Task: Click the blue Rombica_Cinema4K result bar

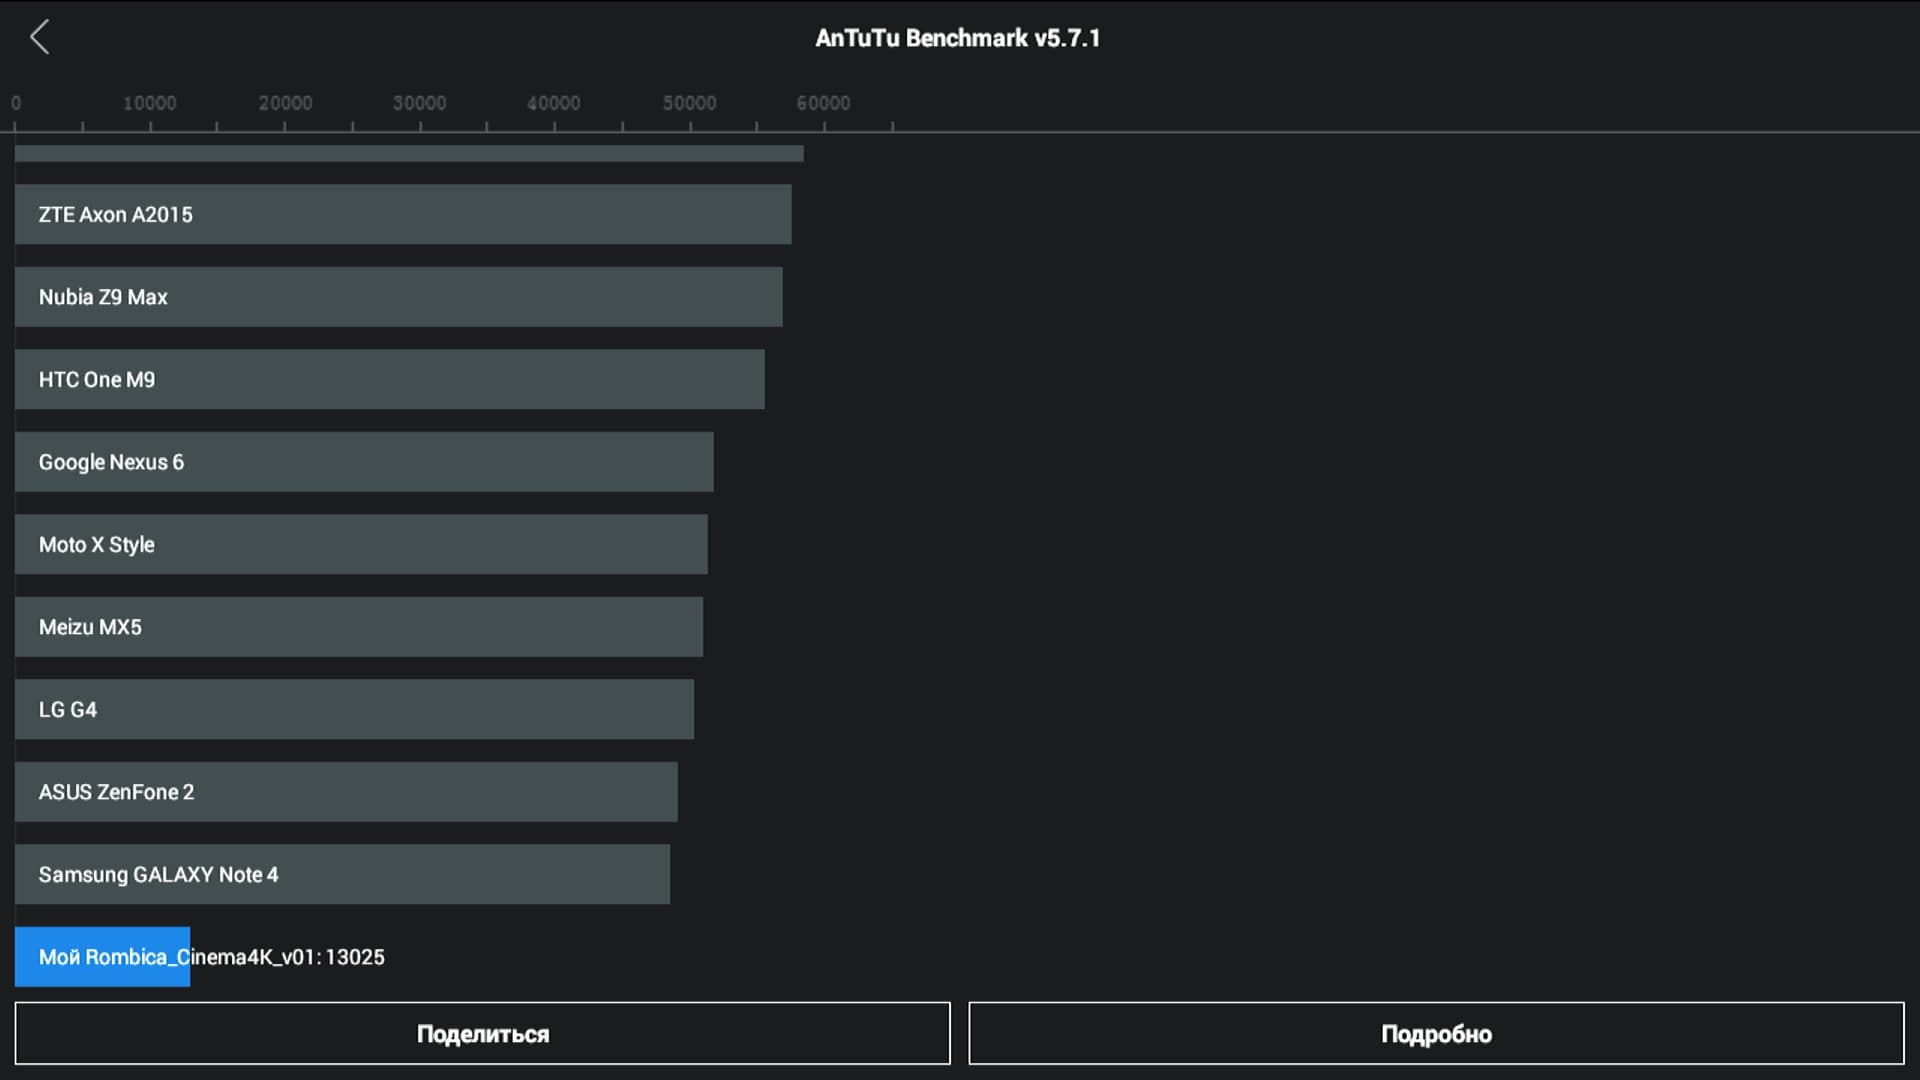Action: pyautogui.click(x=102, y=957)
